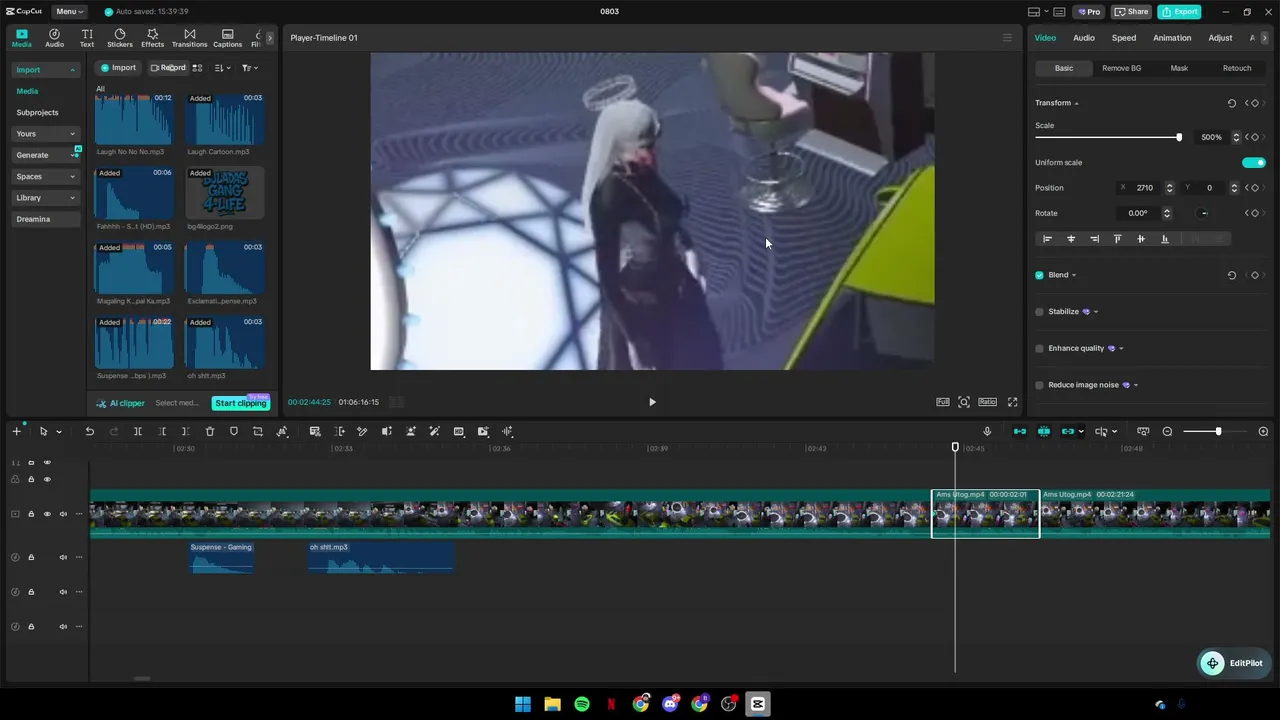
Task: Click the Scale slider handle
Action: pyautogui.click(x=1179, y=137)
